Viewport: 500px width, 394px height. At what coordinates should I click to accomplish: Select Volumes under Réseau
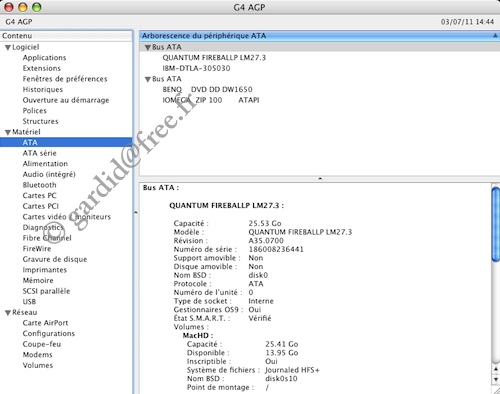38,365
